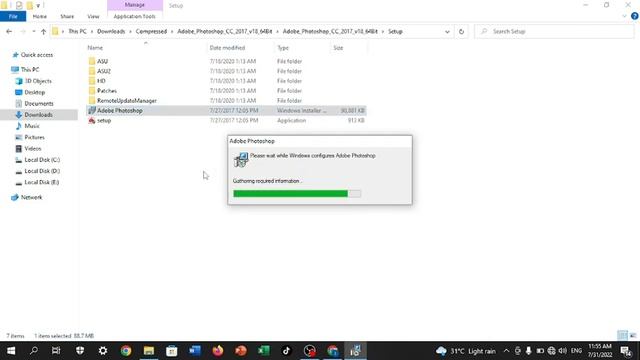Open Music in navigation pane
This screenshot has width=640, height=360.
tap(32, 126)
